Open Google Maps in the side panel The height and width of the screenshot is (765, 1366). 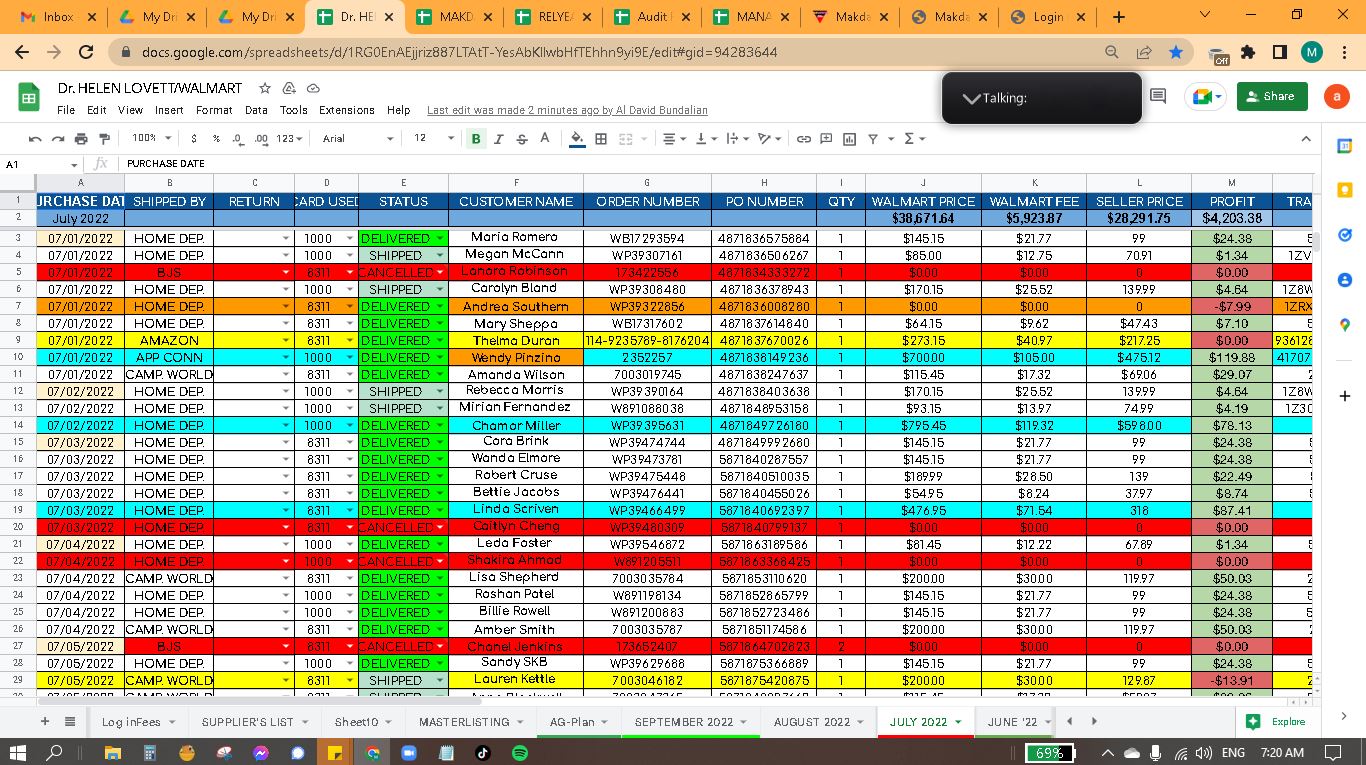pyautogui.click(x=1344, y=325)
